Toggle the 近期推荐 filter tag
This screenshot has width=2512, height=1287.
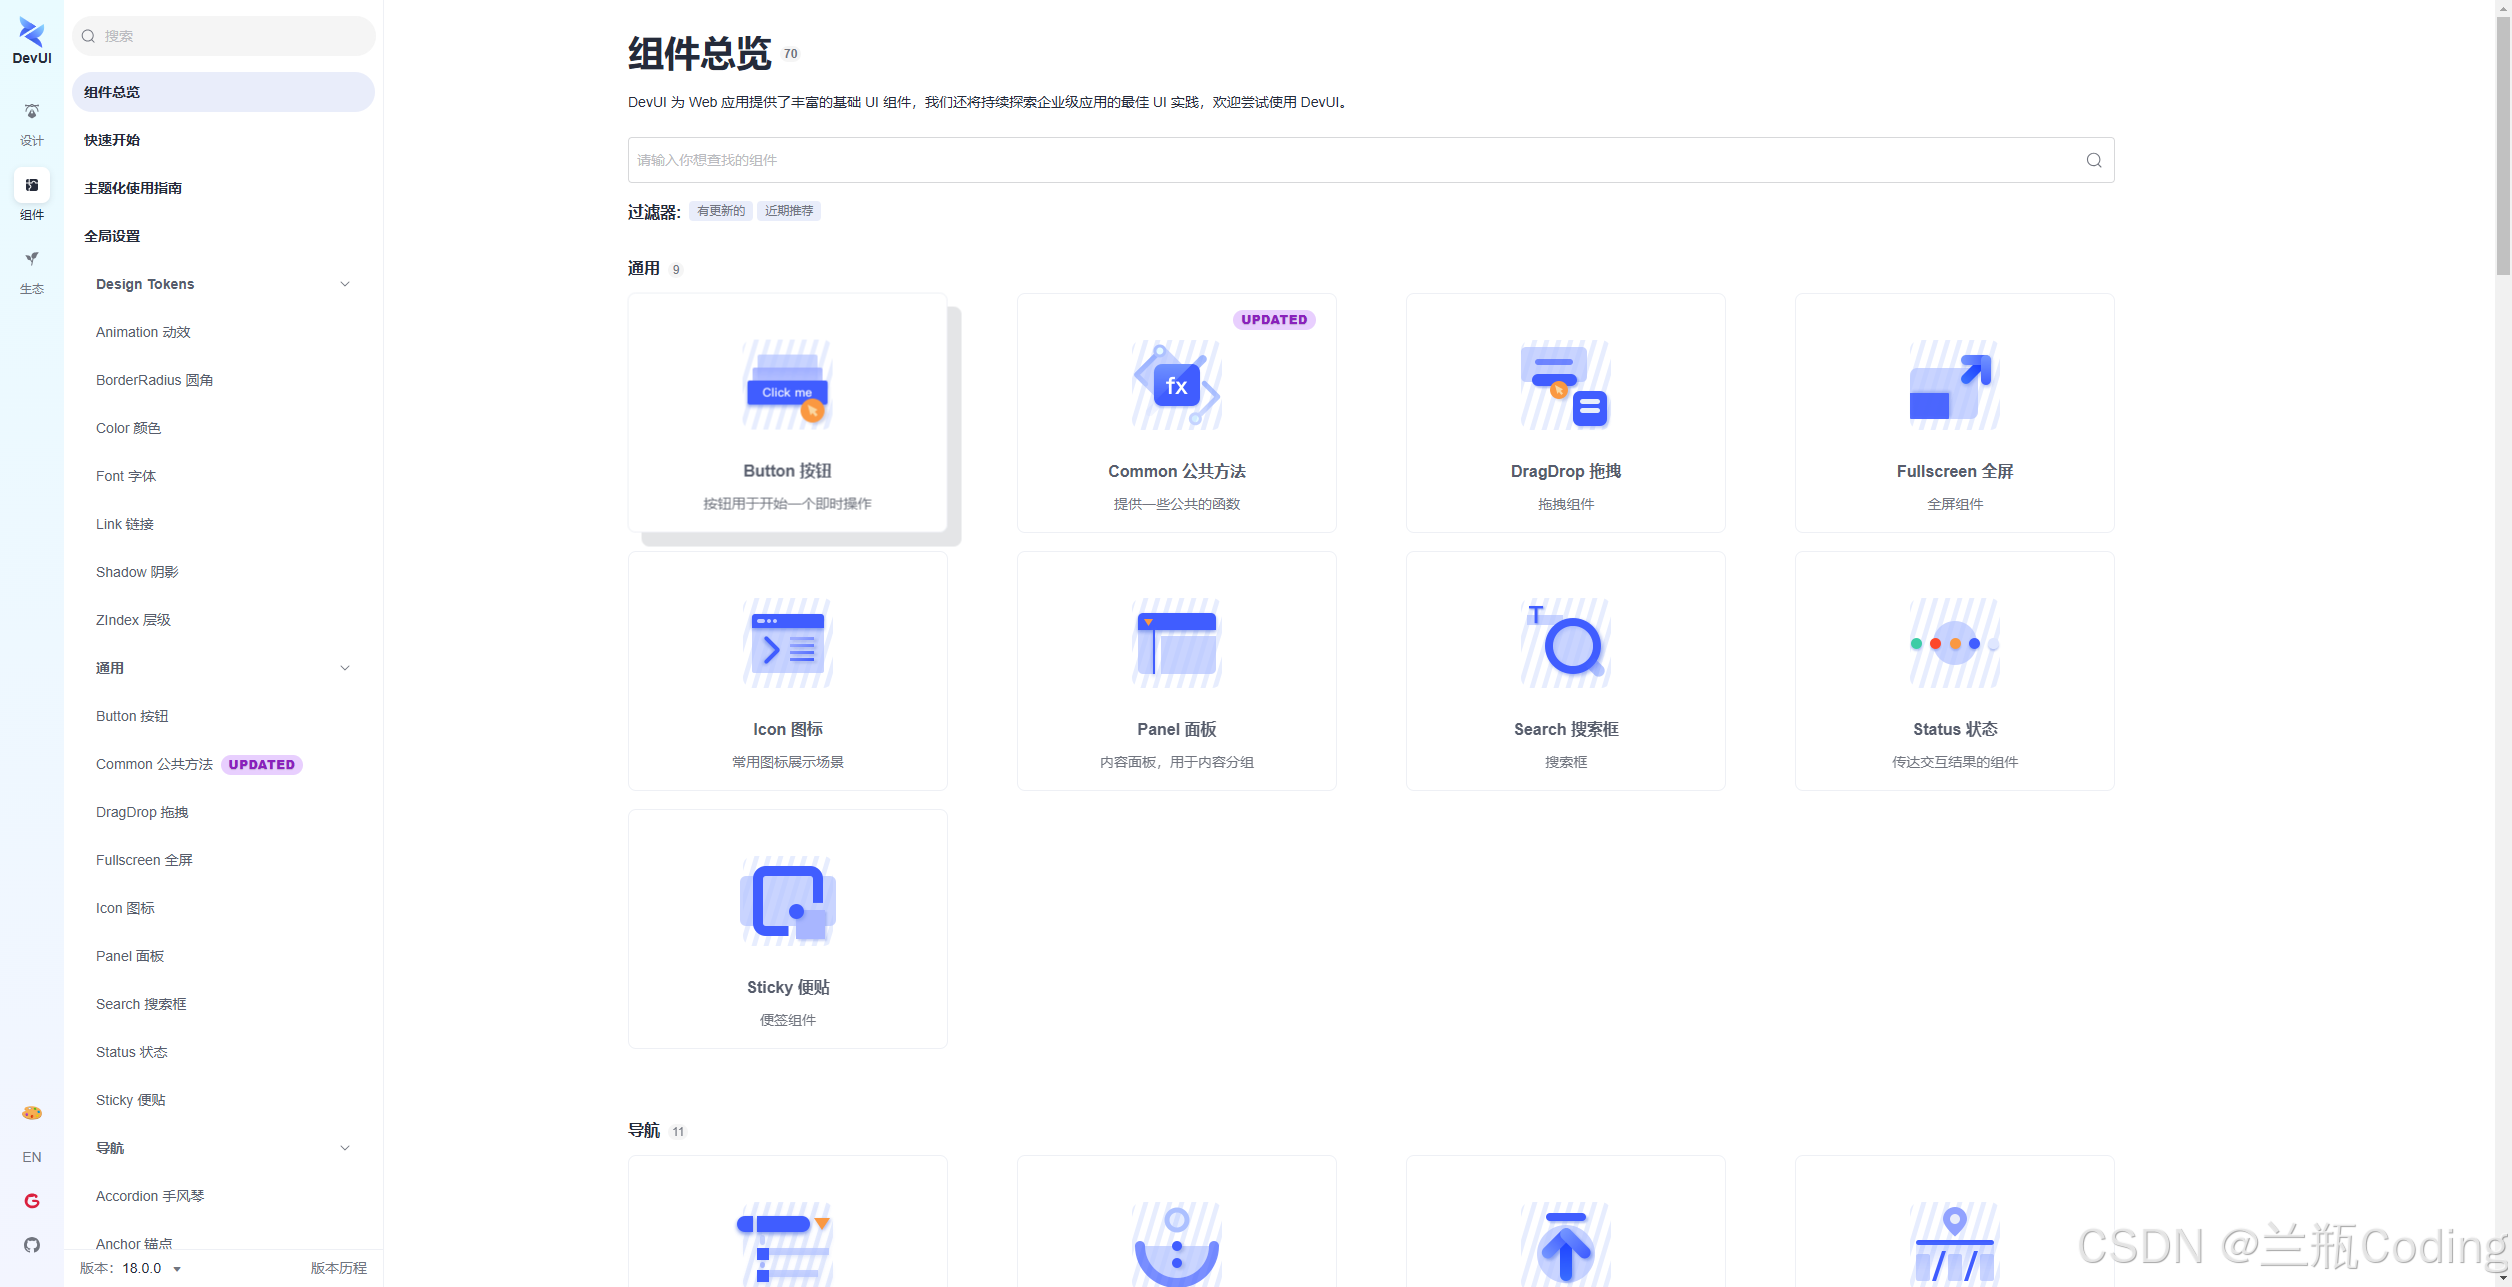pos(788,211)
